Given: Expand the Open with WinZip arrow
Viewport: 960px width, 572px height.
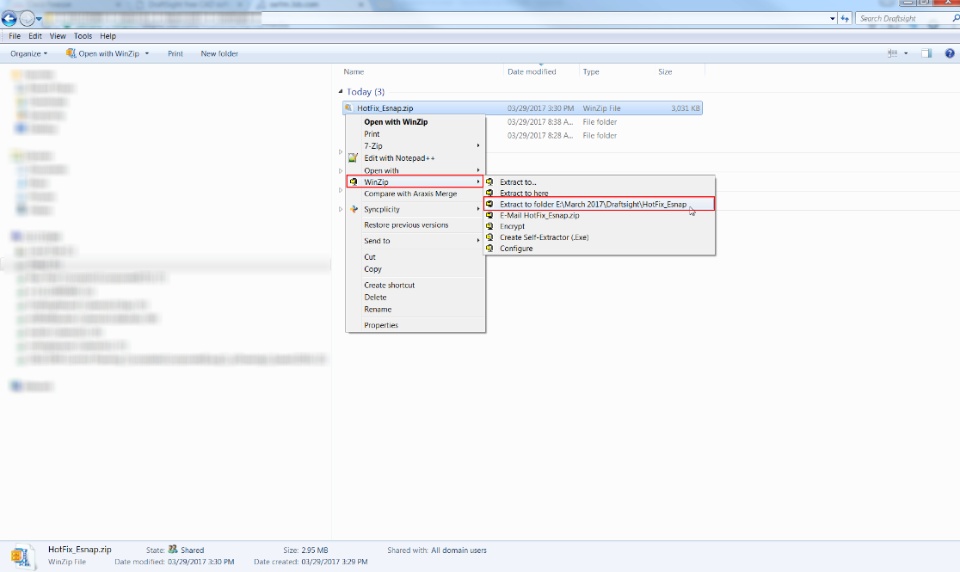Looking at the screenshot, I should tap(147, 53).
